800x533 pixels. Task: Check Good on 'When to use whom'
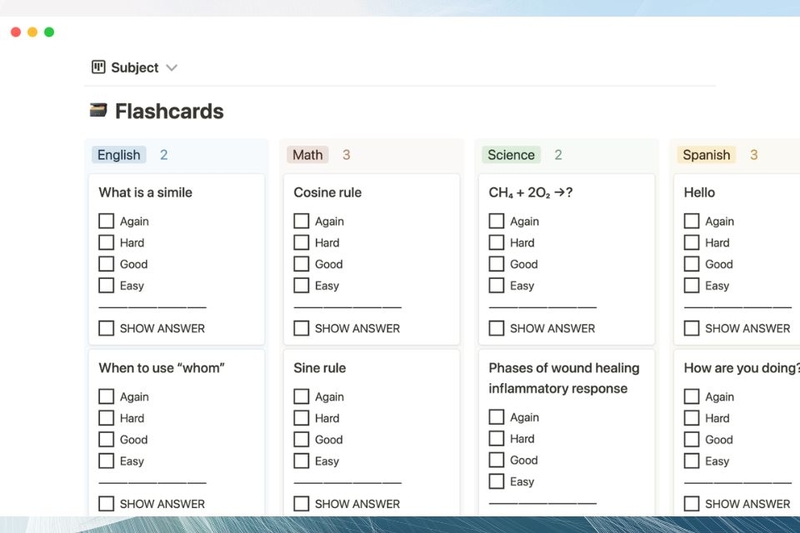106,439
